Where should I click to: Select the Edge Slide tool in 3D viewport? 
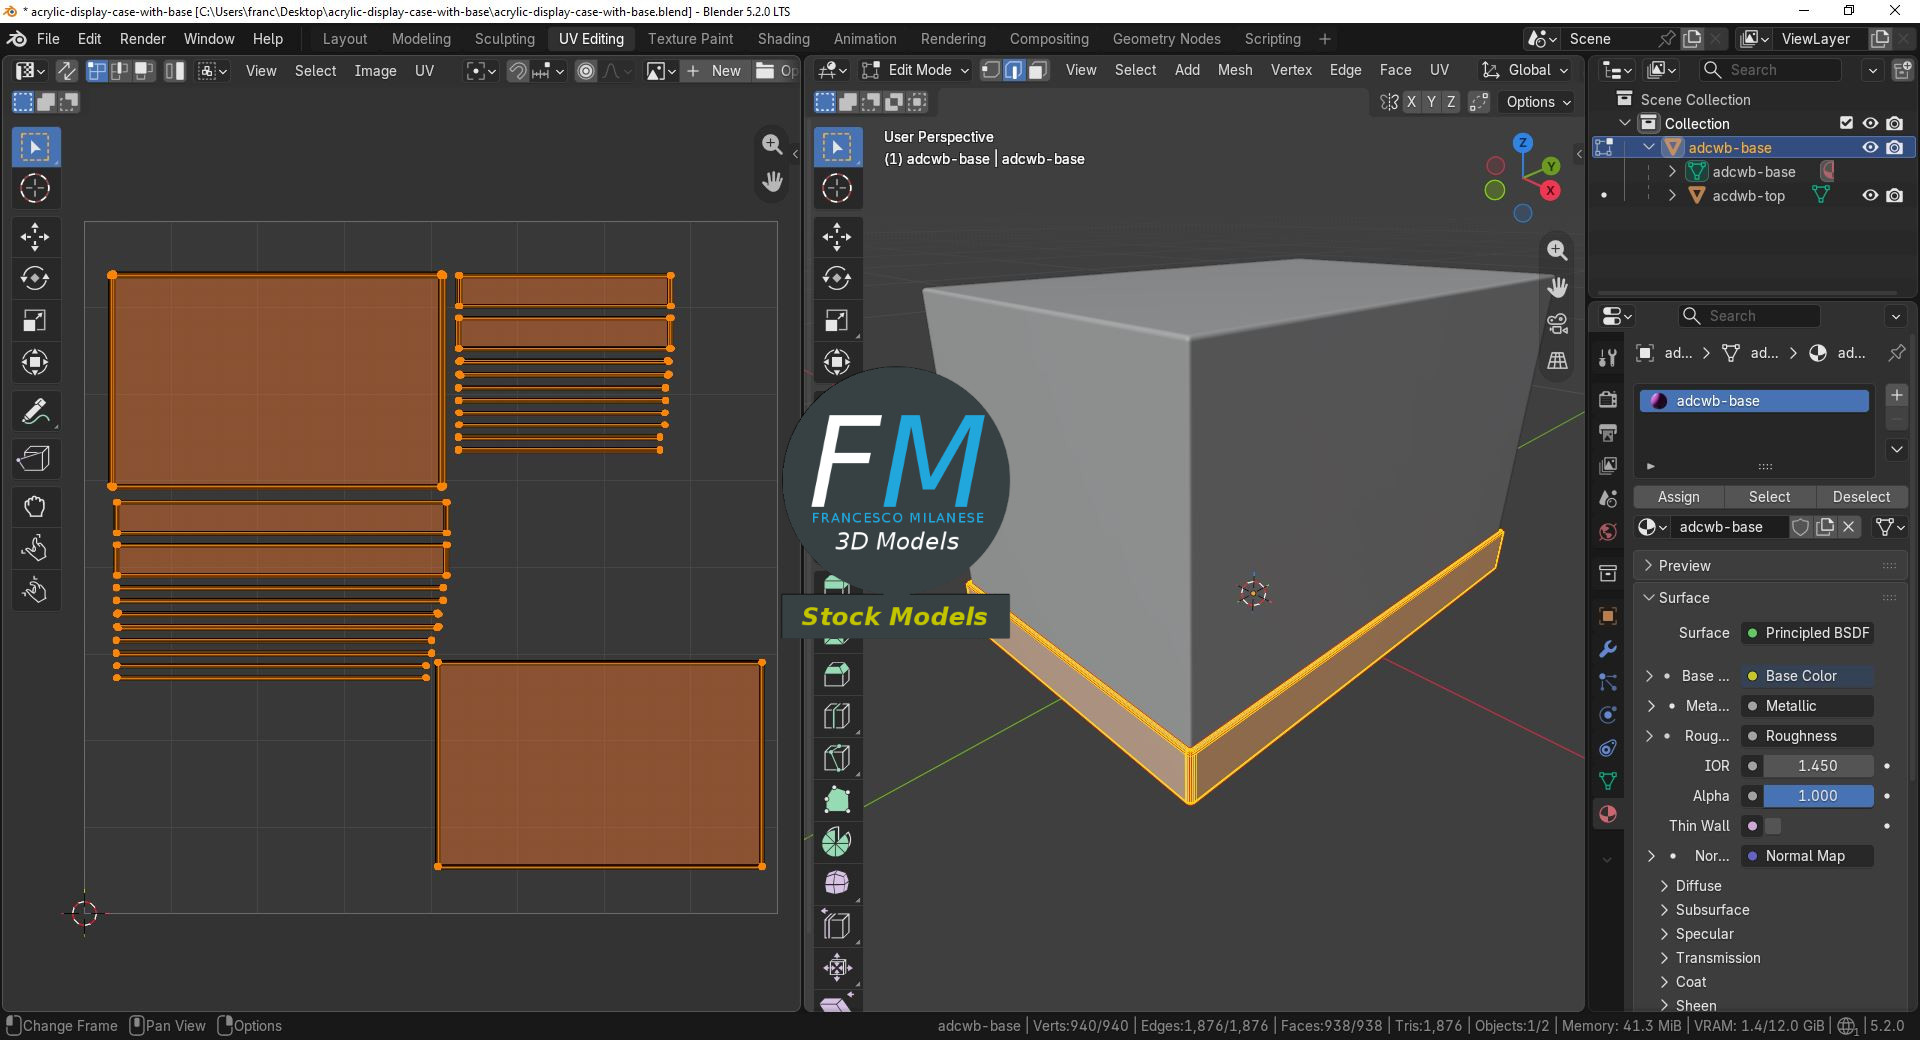[x=837, y=926]
